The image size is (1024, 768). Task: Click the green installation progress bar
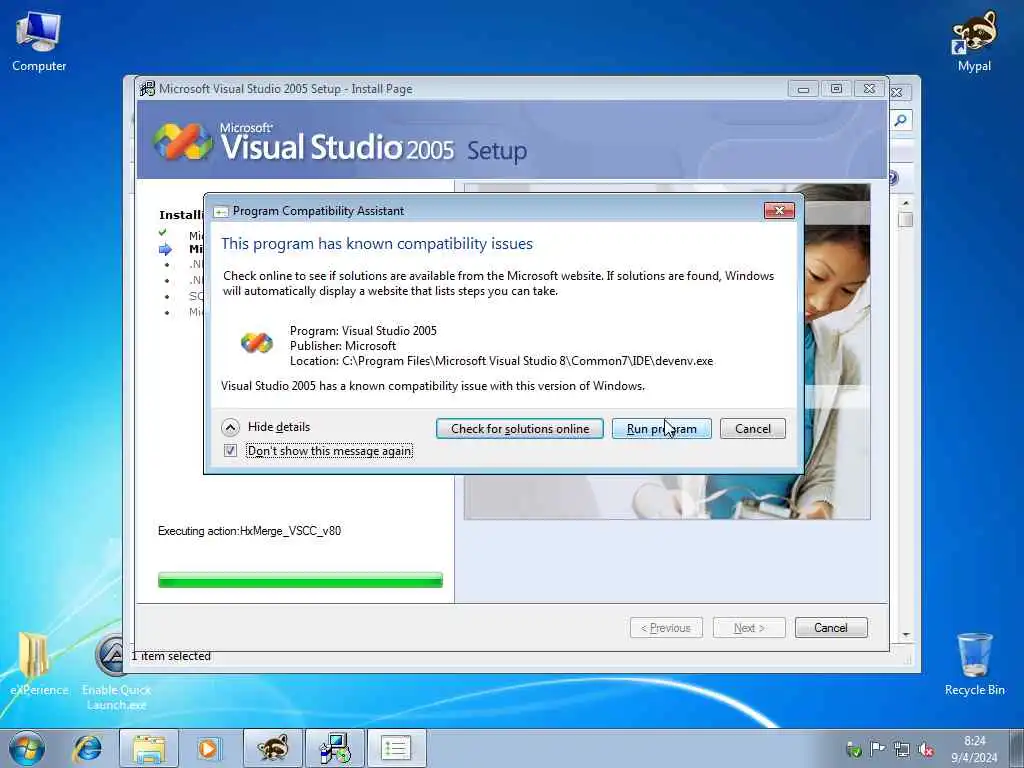click(300, 580)
